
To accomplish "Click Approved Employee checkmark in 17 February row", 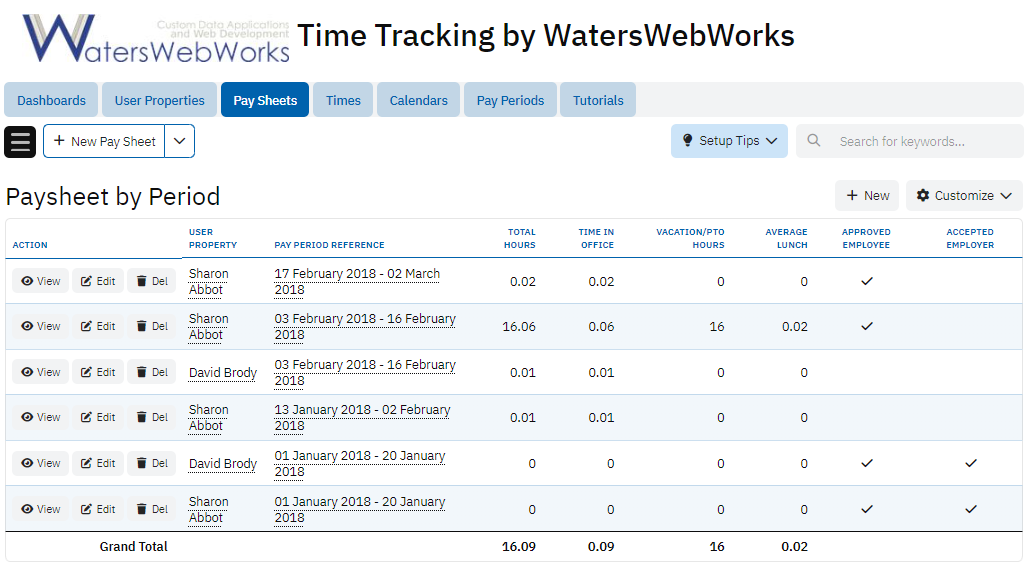I will pos(866,282).
